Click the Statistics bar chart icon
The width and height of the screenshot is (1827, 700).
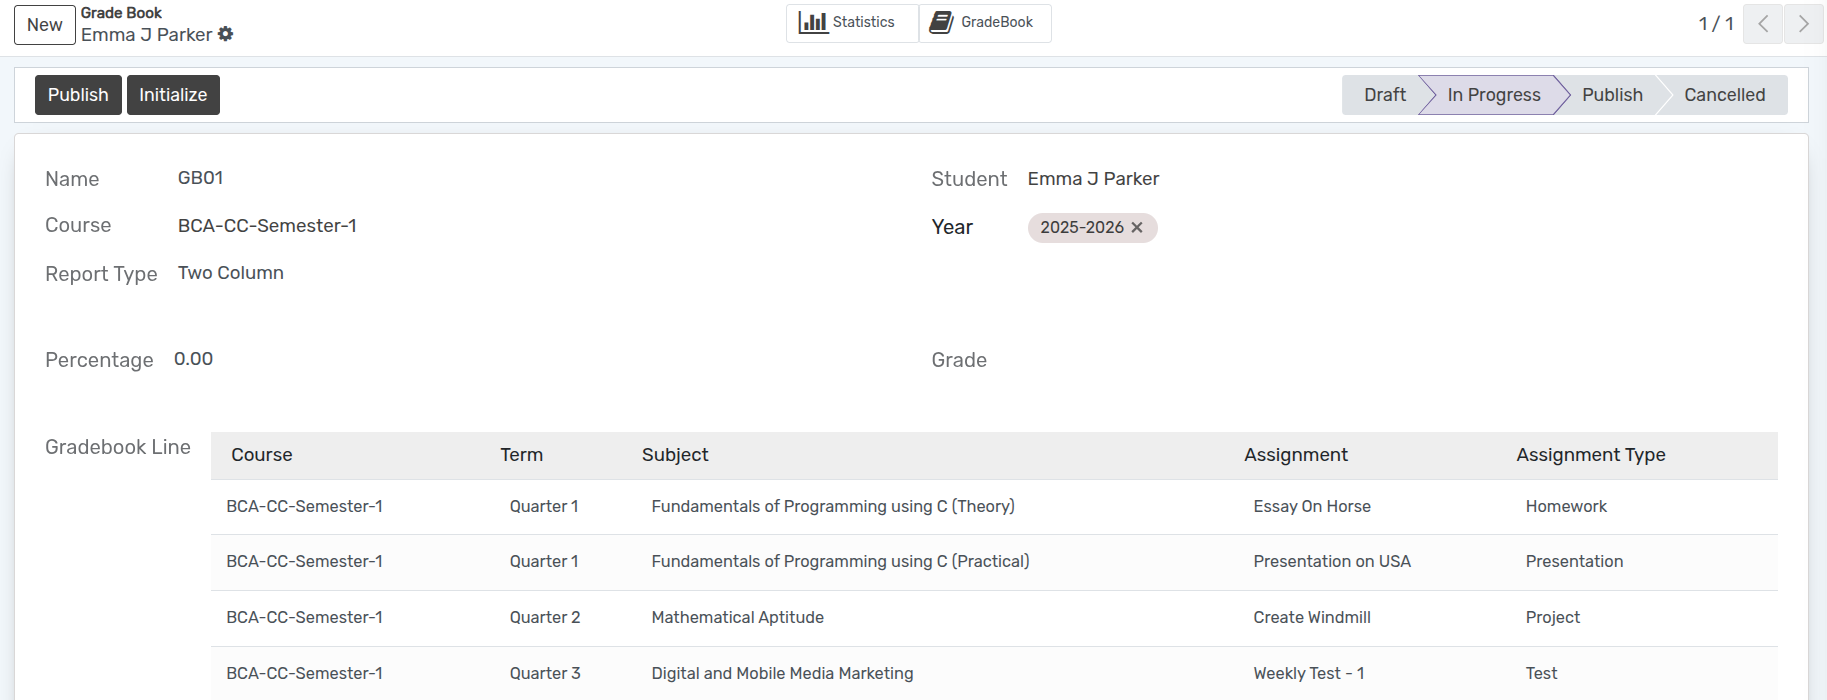coord(812,22)
